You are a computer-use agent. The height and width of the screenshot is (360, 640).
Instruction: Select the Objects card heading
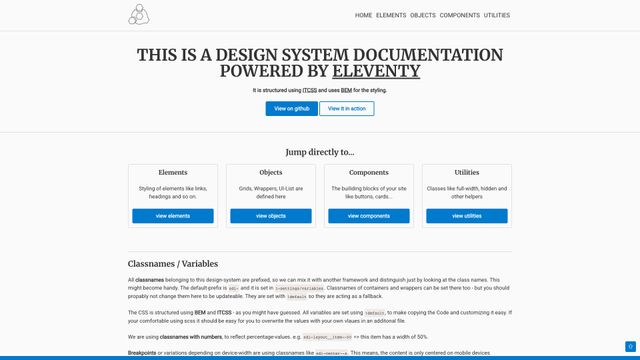pos(271,172)
